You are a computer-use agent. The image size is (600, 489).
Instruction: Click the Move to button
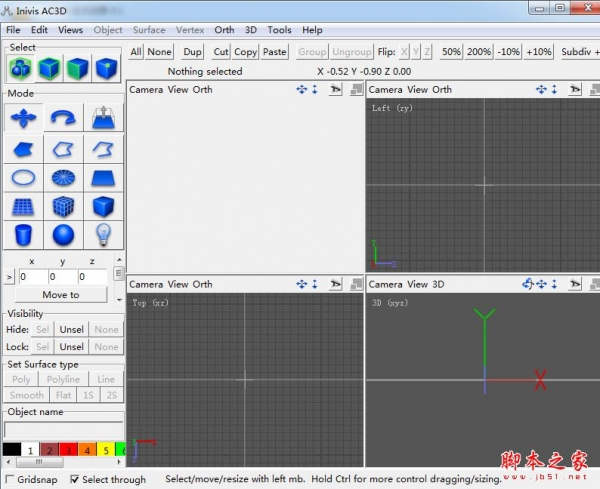tap(61, 295)
